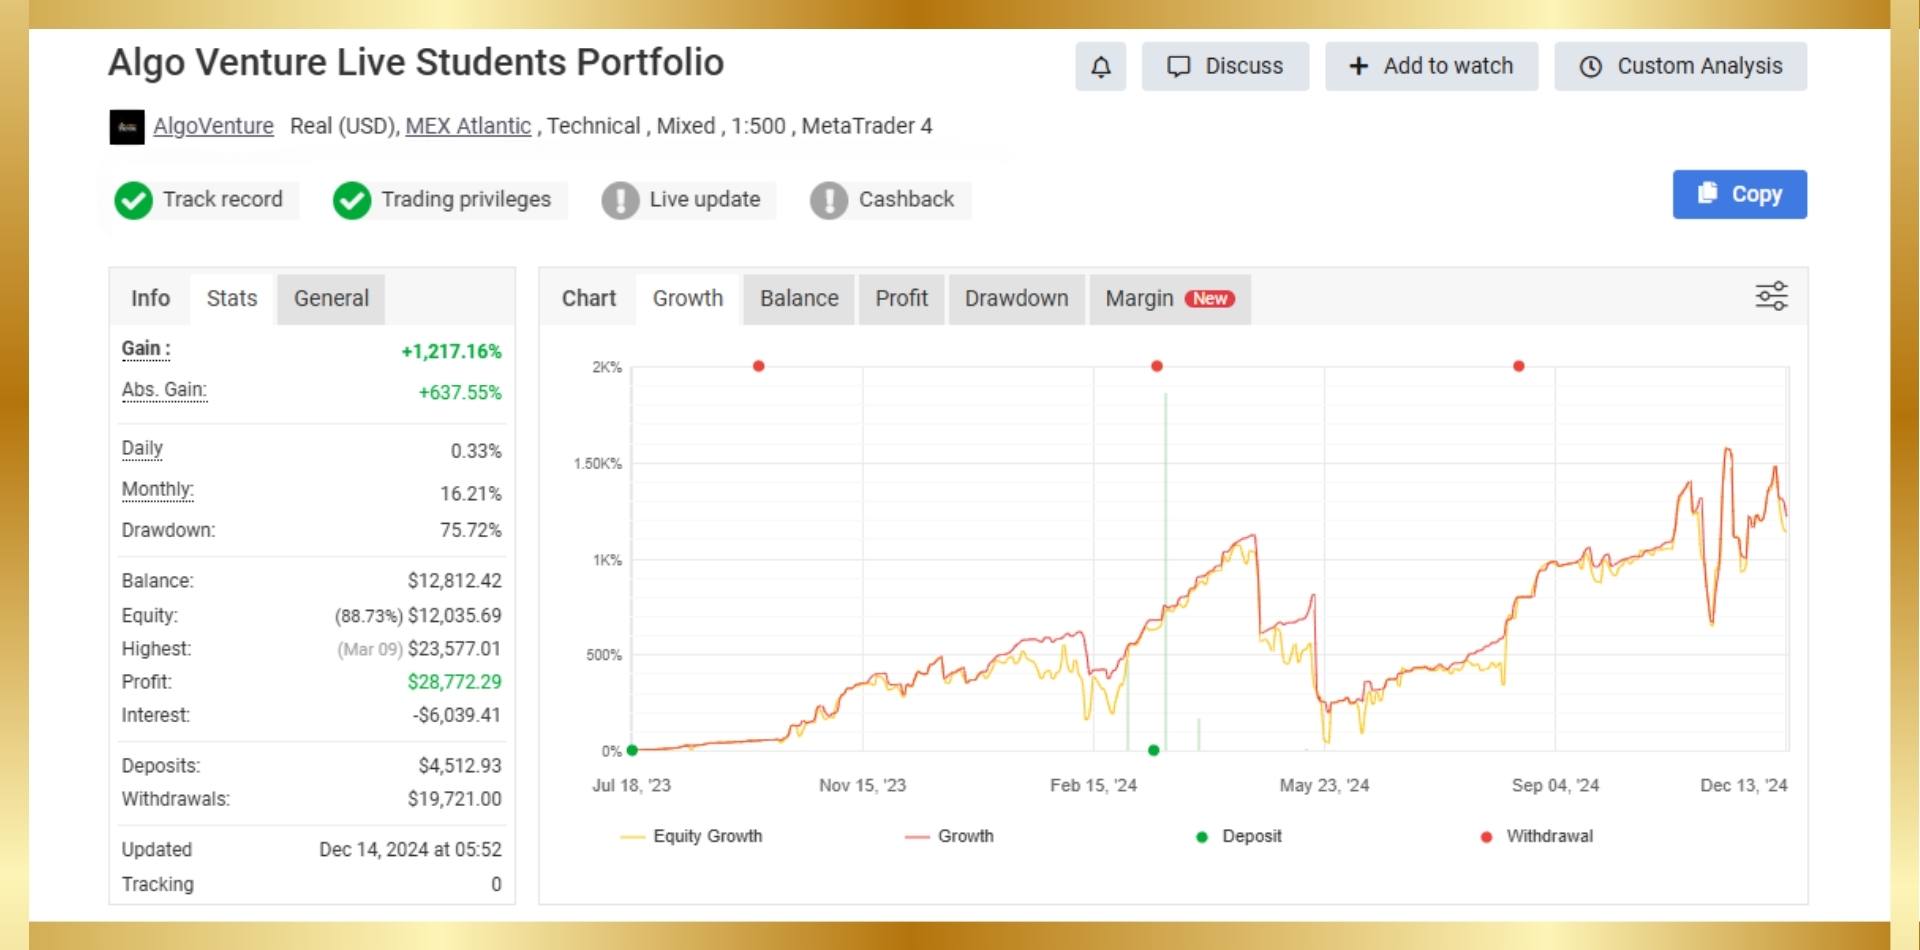
Task: Click the Add to watch button
Action: [x=1431, y=67]
